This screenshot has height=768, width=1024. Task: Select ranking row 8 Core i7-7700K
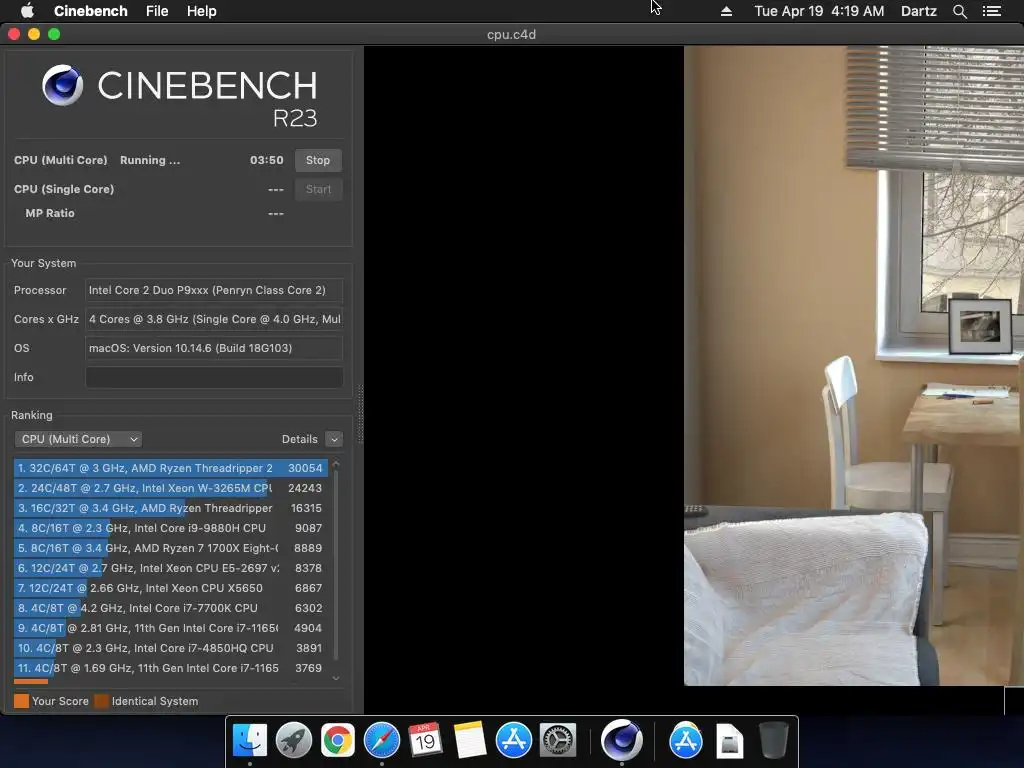coord(170,608)
